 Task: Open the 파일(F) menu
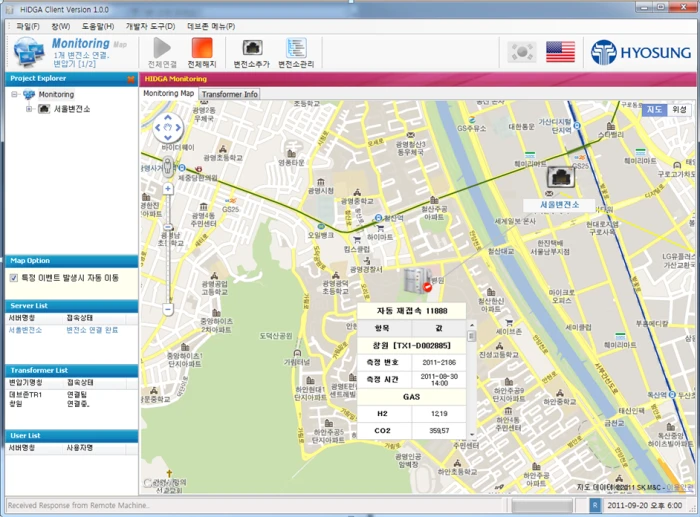click(x=28, y=26)
